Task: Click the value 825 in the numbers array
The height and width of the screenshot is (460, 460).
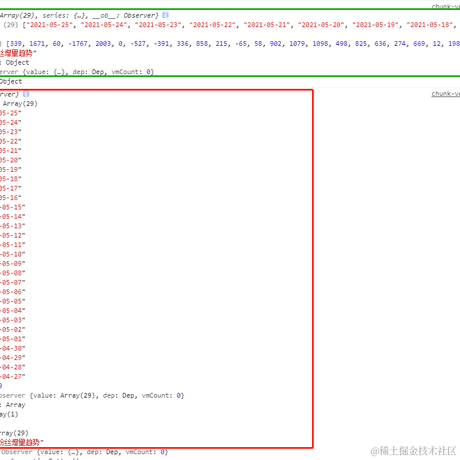Action: pyautogui.click(x=361, y=44)
